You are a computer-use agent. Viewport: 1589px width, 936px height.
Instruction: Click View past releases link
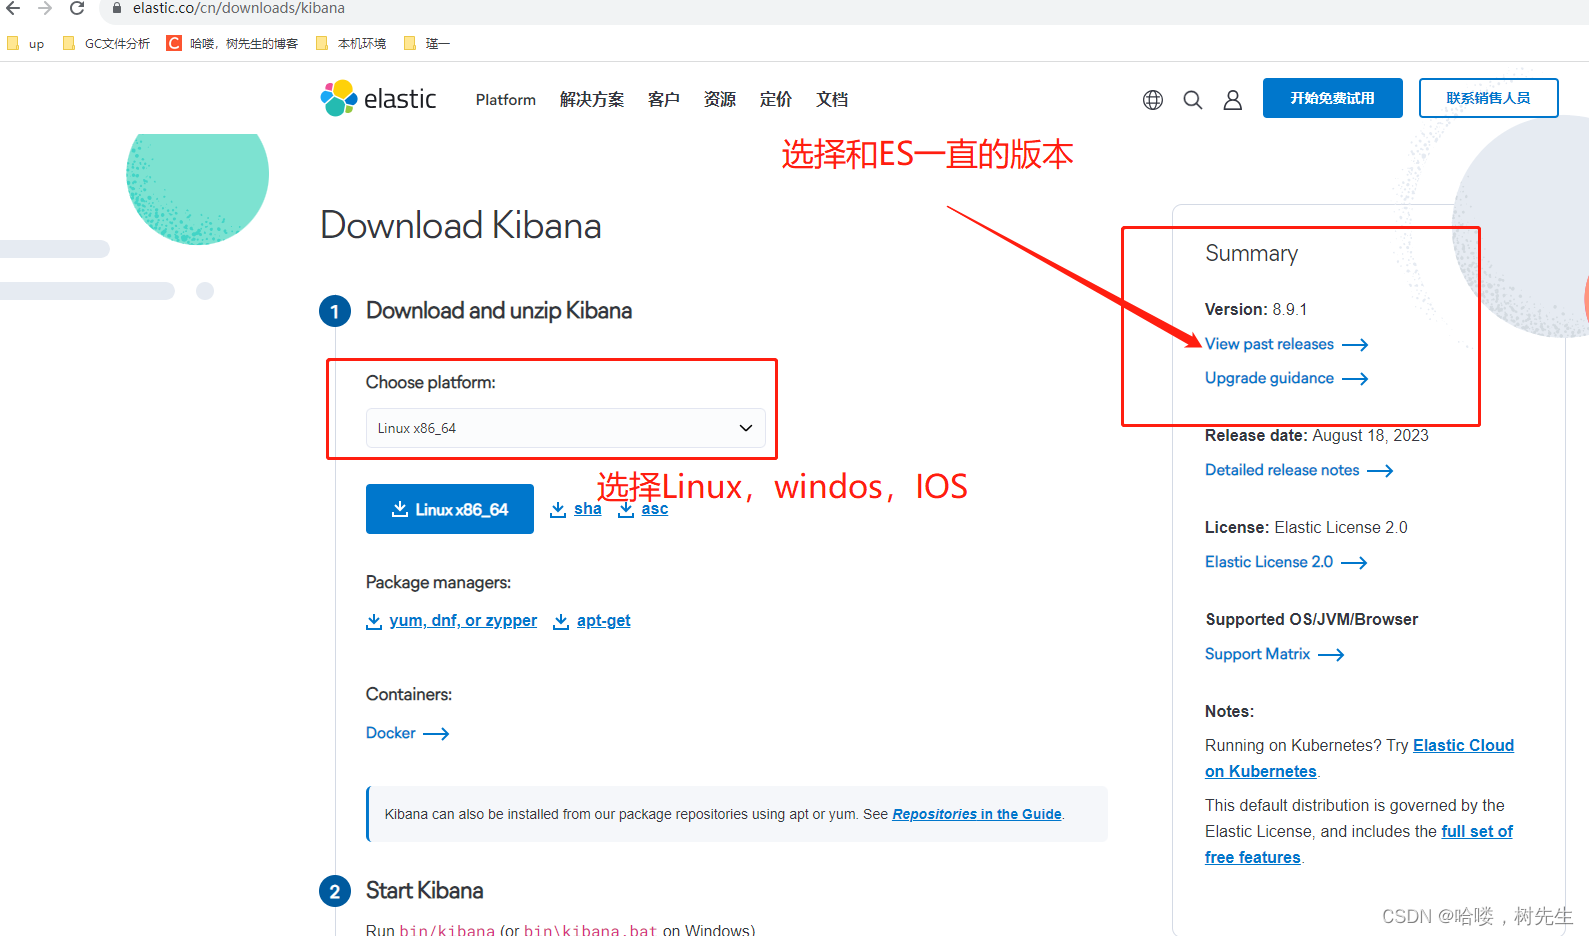(1270, 344)
